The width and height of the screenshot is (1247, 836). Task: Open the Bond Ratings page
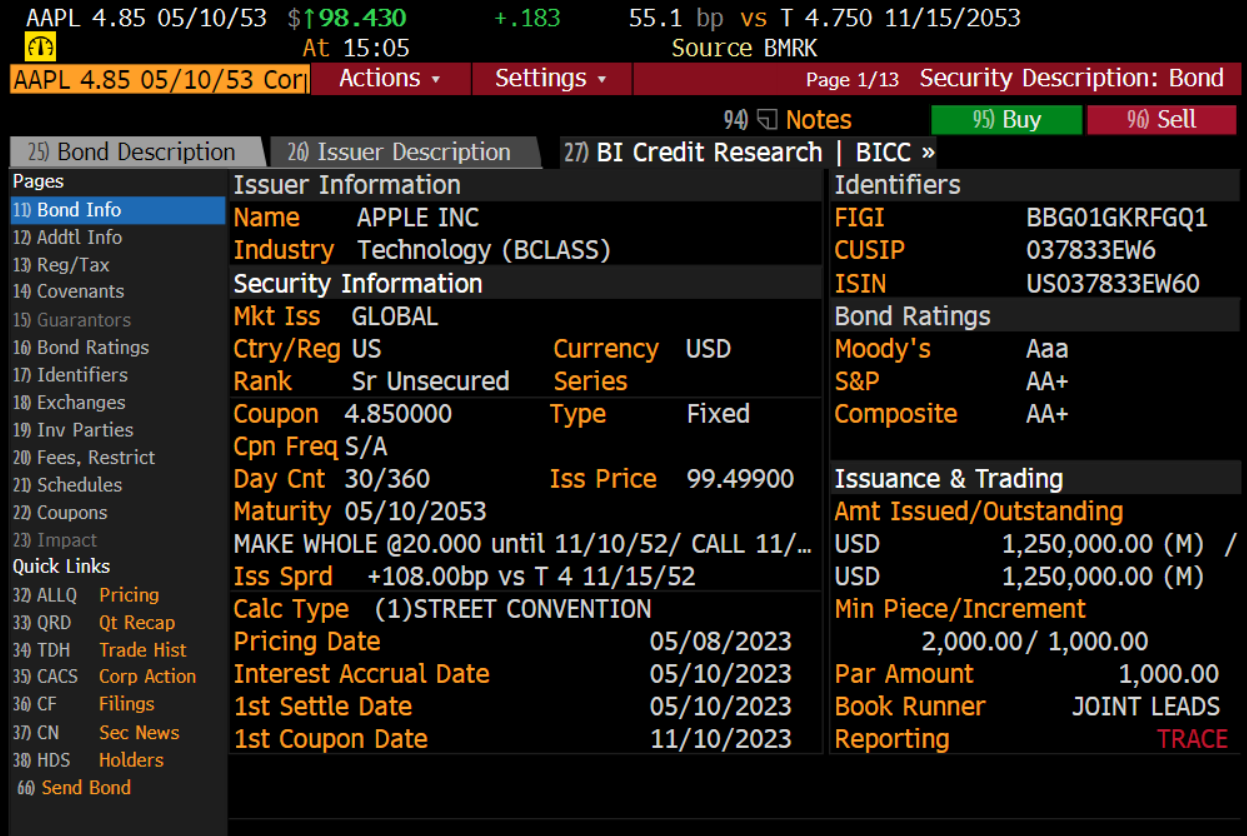pyautogui.click(x=92, y=348)
